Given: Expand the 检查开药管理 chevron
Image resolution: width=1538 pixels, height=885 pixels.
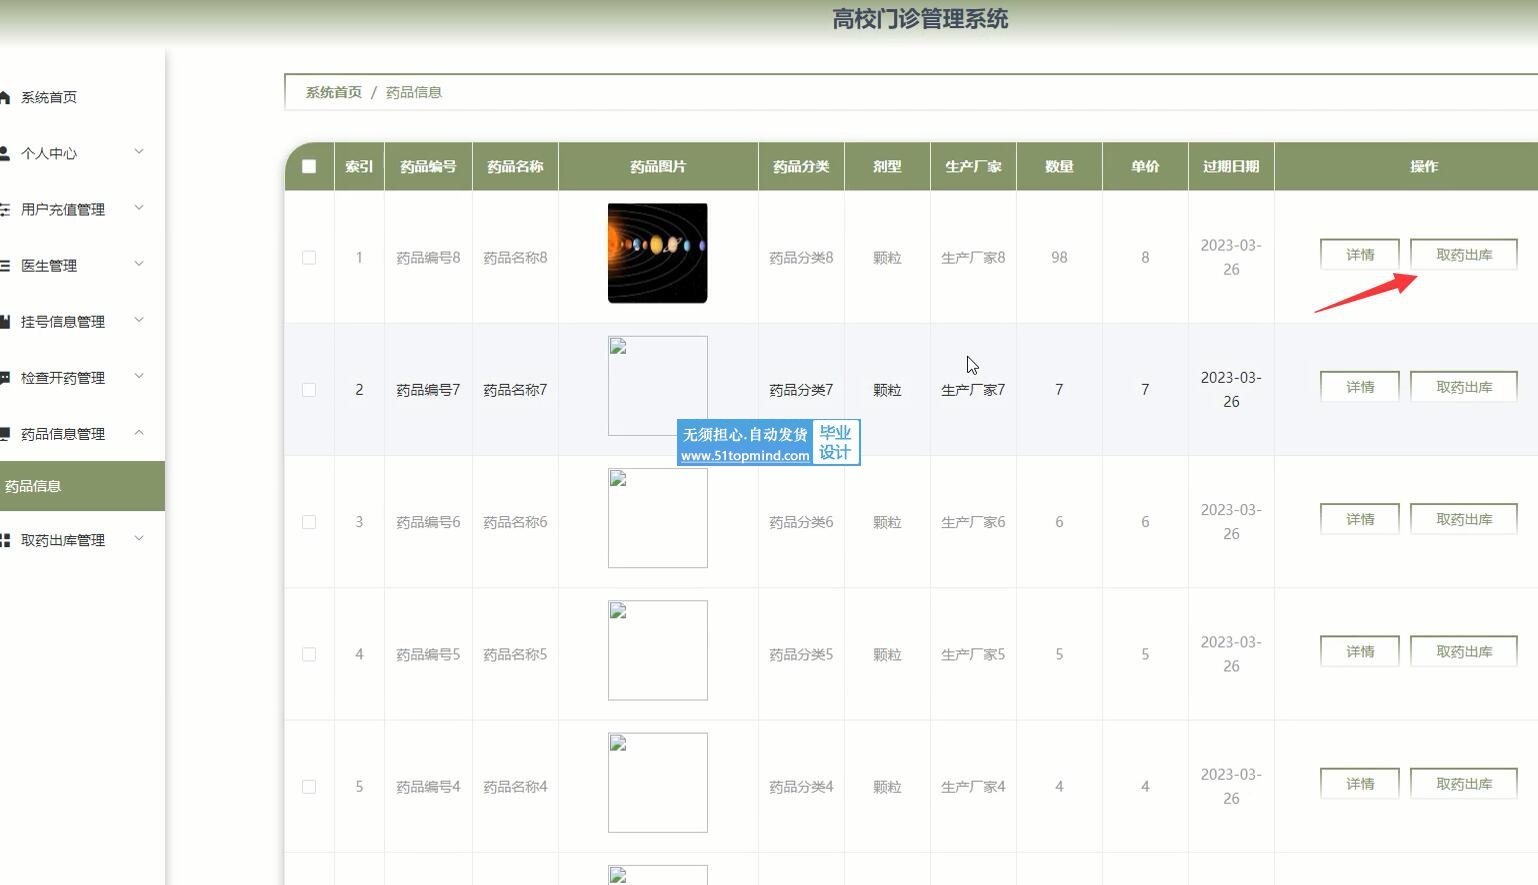Looking at the screenshot, I should tap(139, 376).
